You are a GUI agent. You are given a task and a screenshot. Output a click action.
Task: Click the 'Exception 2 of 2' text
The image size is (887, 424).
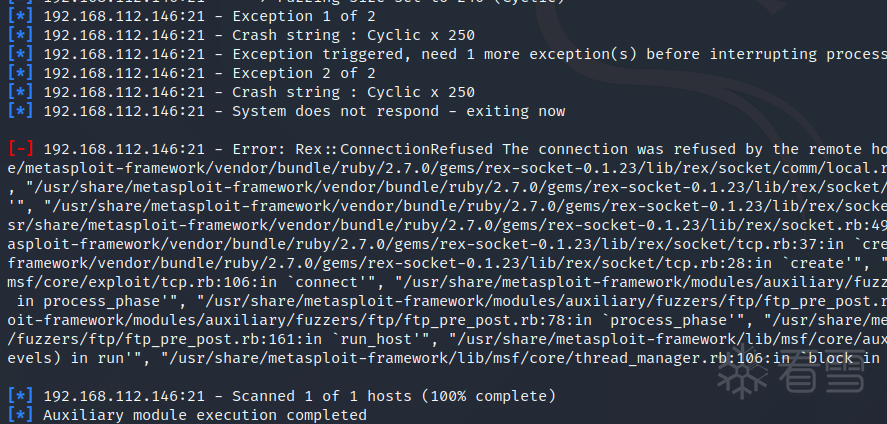click(x=304, y=73)
